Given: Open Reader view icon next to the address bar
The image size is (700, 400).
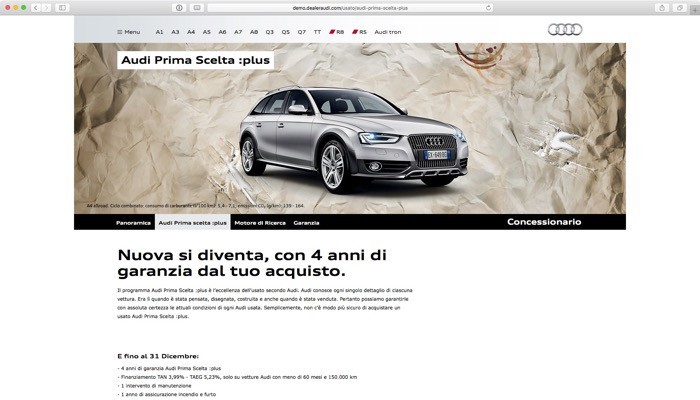Looking at the screenshot, I should pos(196,8).
